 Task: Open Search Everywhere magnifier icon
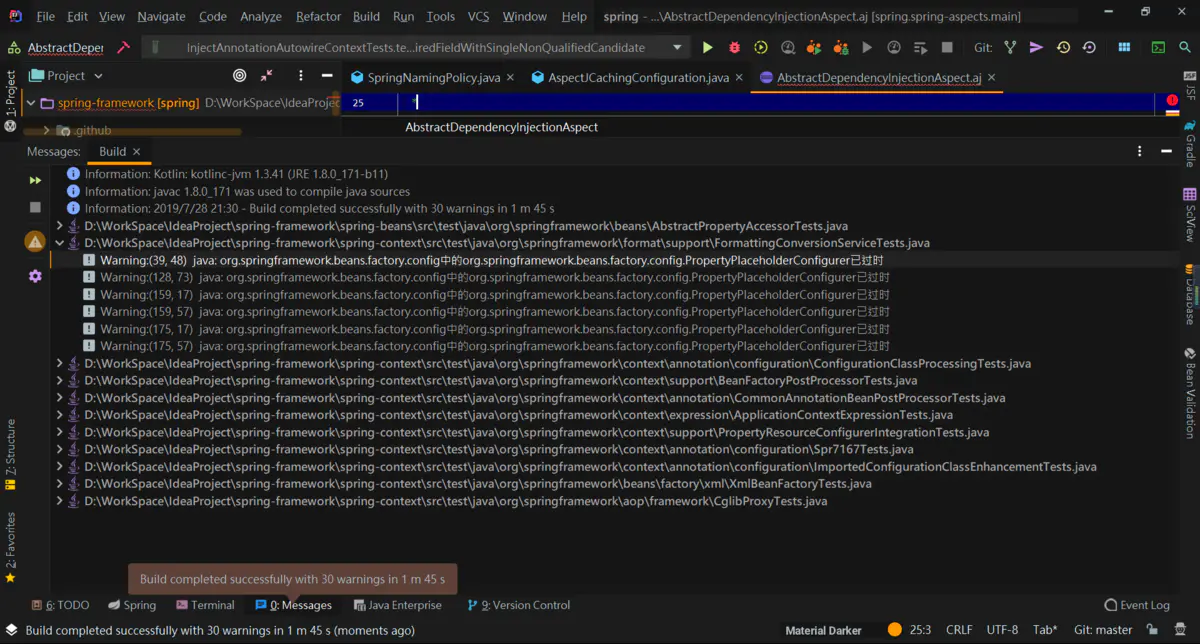1186,47
